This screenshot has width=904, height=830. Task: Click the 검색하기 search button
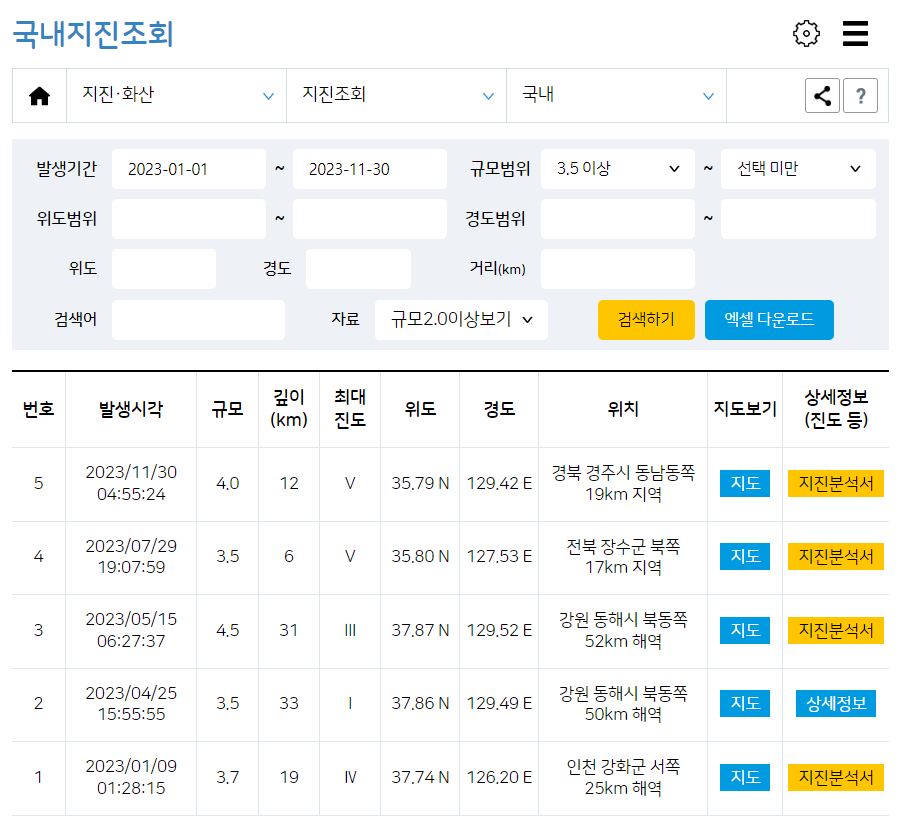(x=645, y=320)
